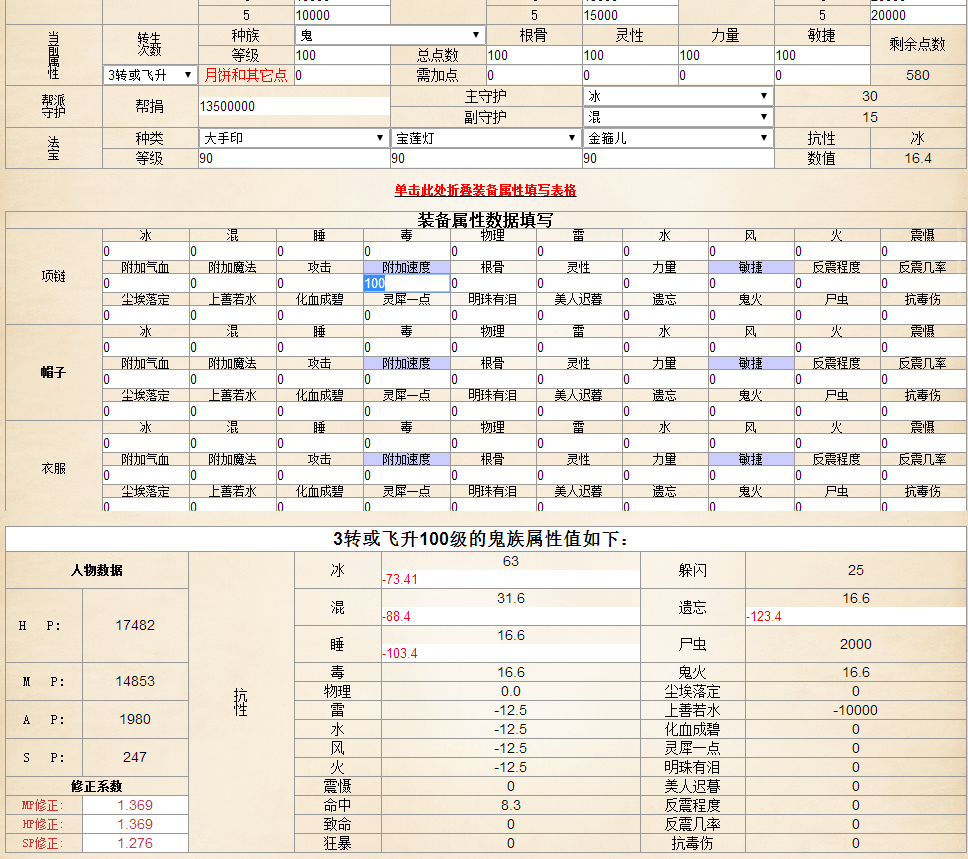The image size is (968, 859).
Task: Open the 宝莲灯 法宝 dropdown
Action: point(486,138)
